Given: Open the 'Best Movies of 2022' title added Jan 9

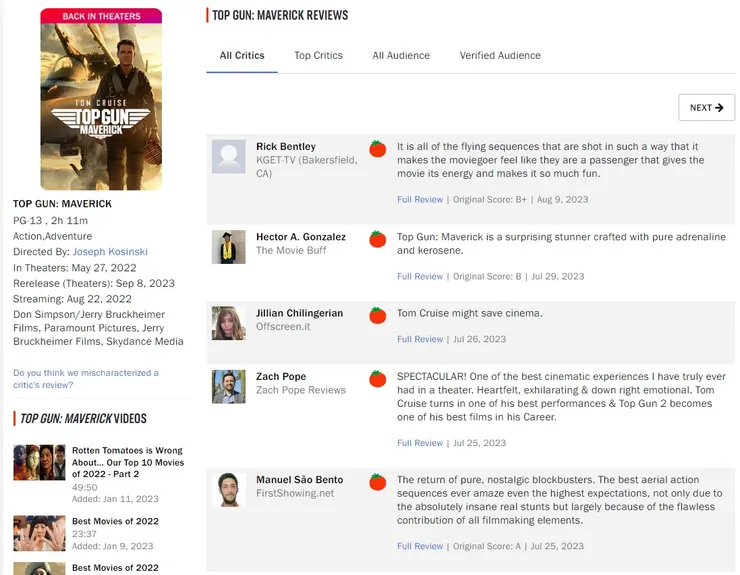Looking at the screenshot, I should pyautogui.click(x=115, y=521).
